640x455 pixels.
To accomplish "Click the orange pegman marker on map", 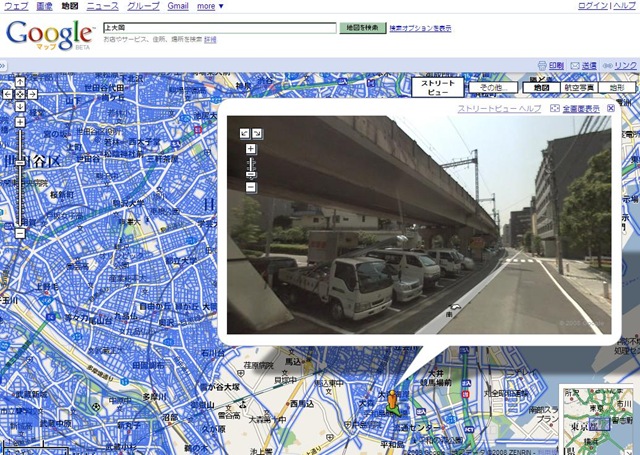I will pyautogui.click(x=392, y=399).
